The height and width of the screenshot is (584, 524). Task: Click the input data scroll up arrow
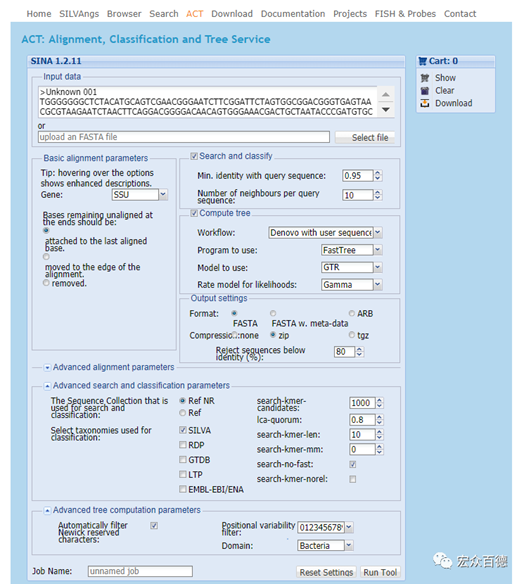coord(386,95)
